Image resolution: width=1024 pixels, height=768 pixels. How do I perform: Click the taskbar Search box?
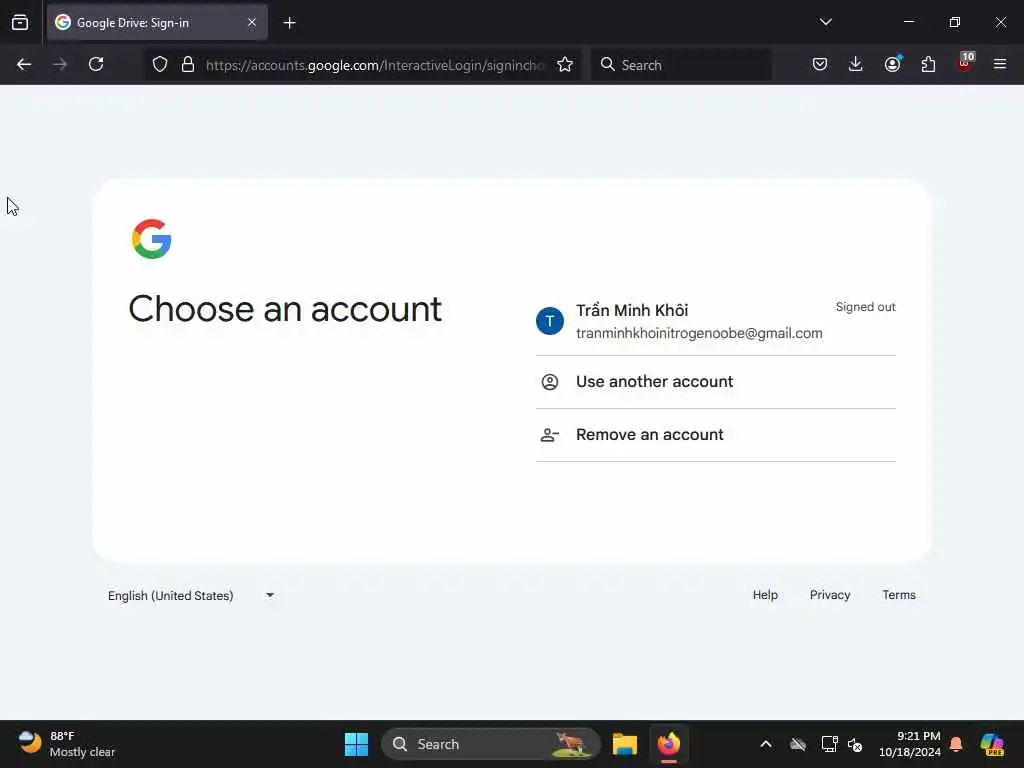pos(490,744)
